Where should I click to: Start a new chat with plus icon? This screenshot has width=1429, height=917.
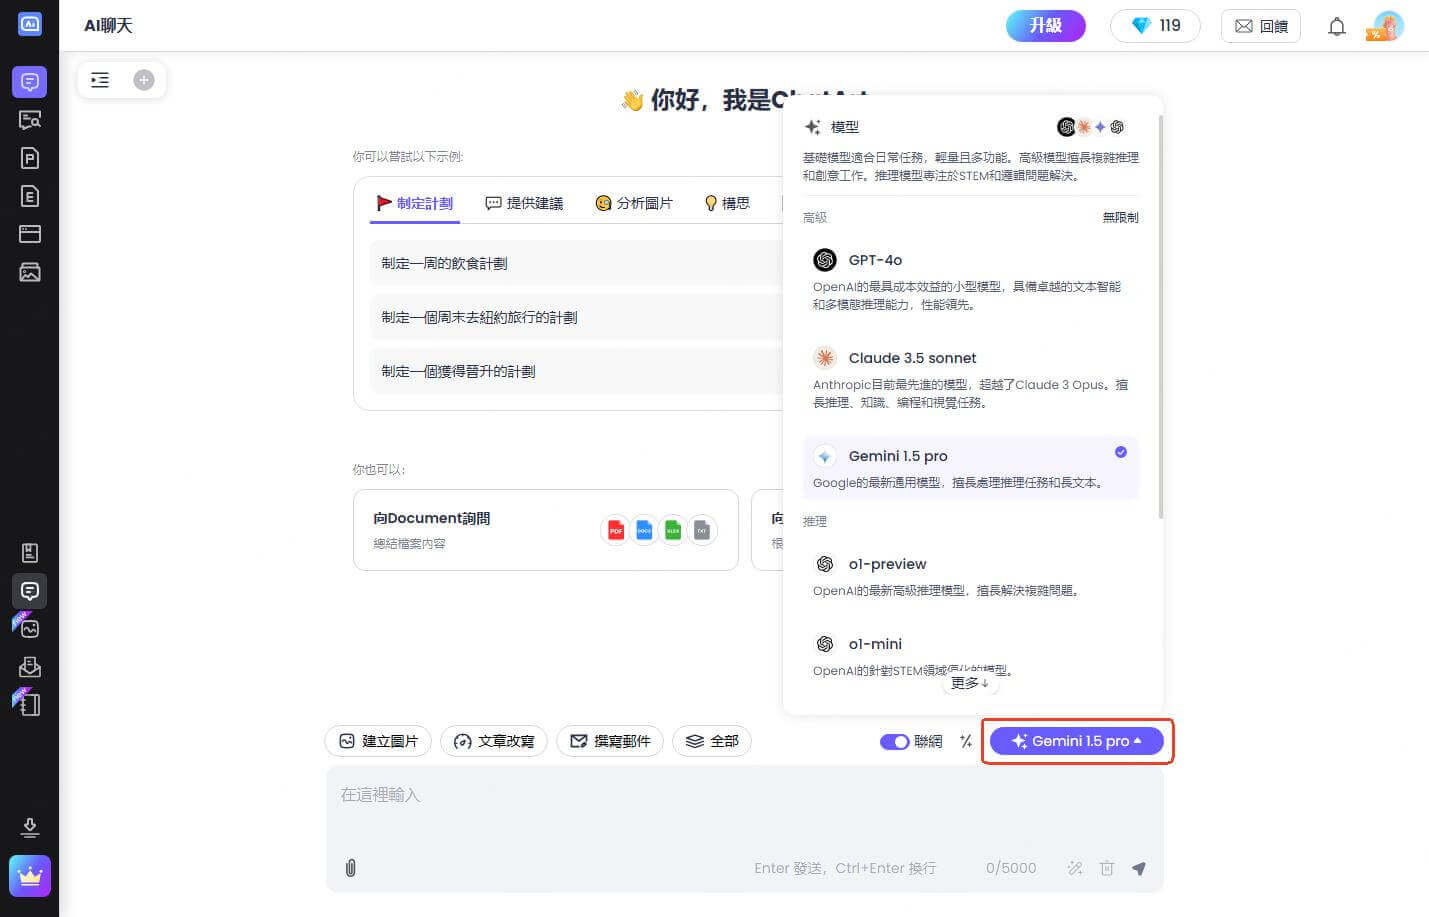click(144, 80)
